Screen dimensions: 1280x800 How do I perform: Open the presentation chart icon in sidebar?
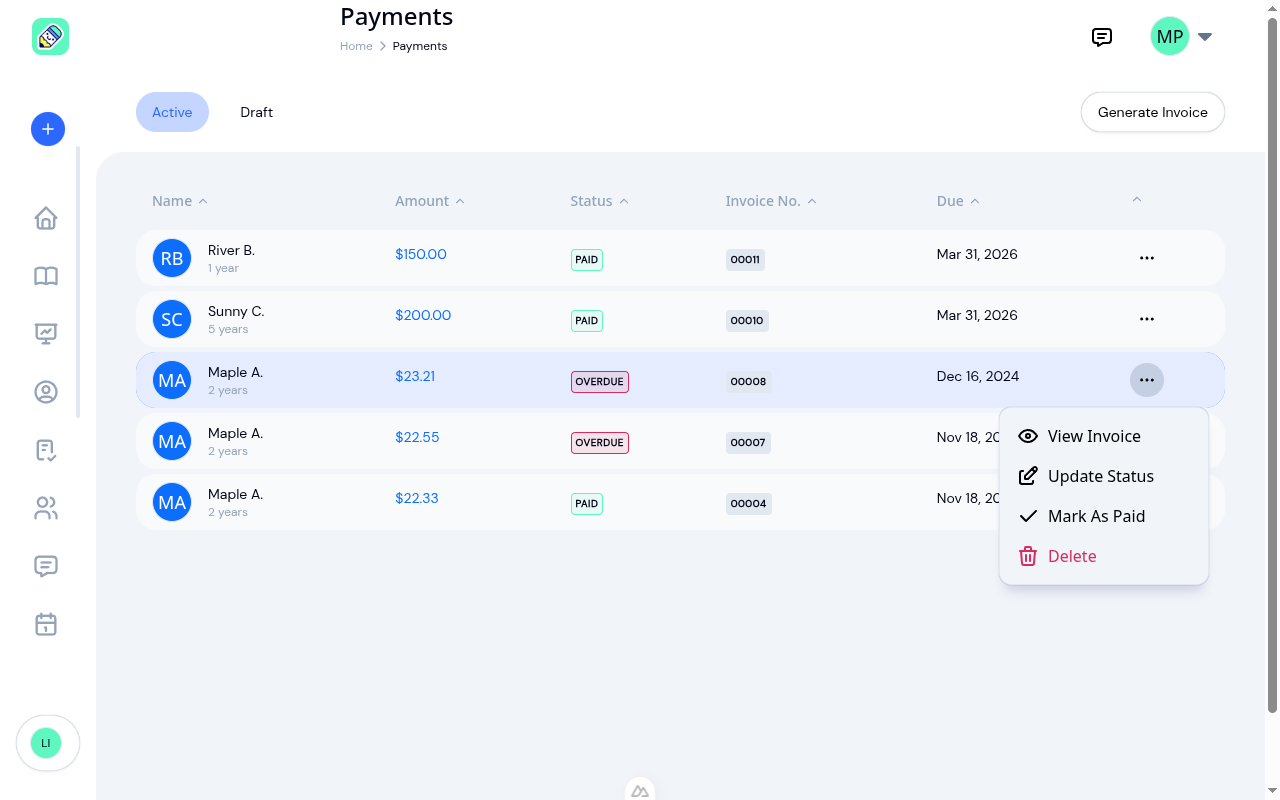(46, 334)
